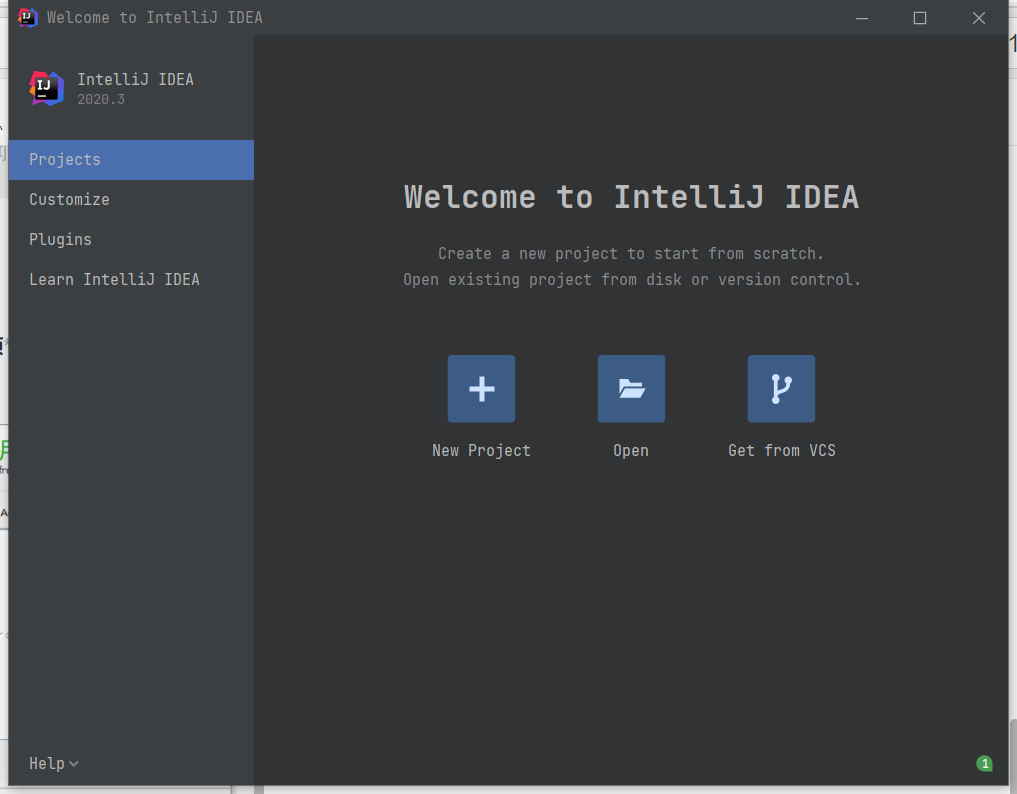Go to Learn IntelliJ IDEA tab
The height and width of the screenshot is (794, 1017).
pyautogui.click(x=131, y=280)
